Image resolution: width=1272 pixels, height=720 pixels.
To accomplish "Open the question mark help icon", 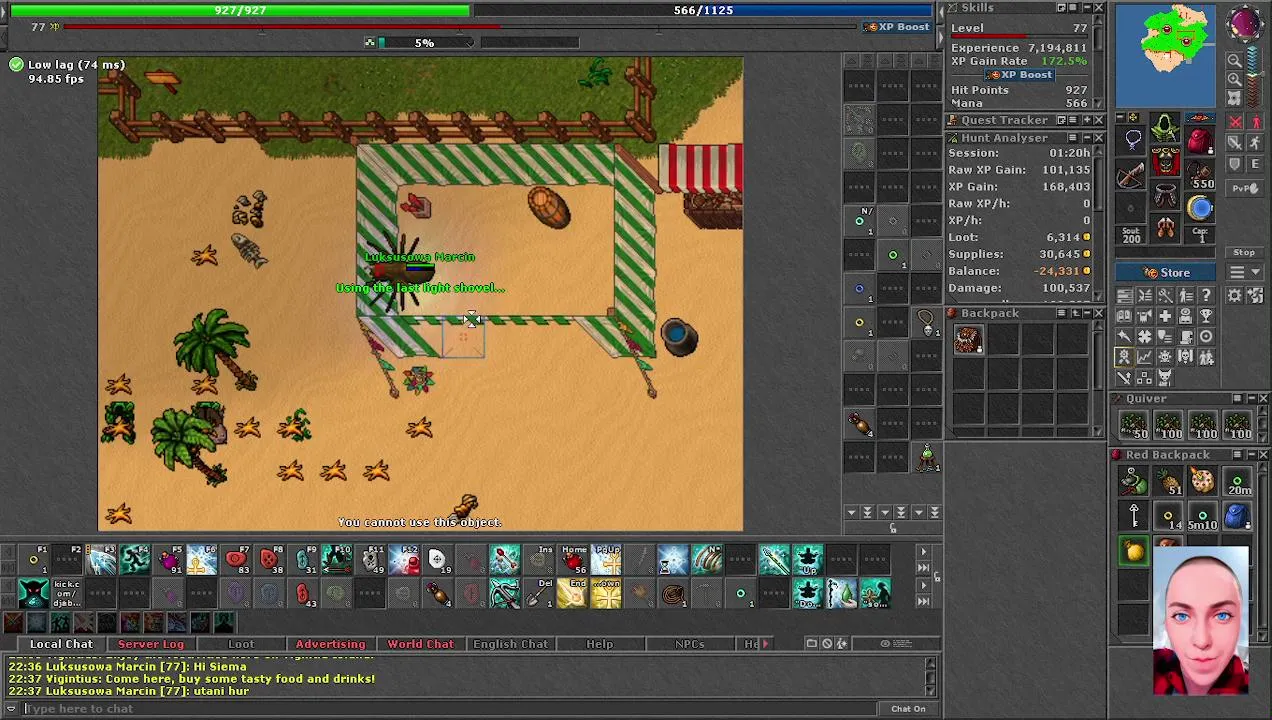I will coord(1206,295).
